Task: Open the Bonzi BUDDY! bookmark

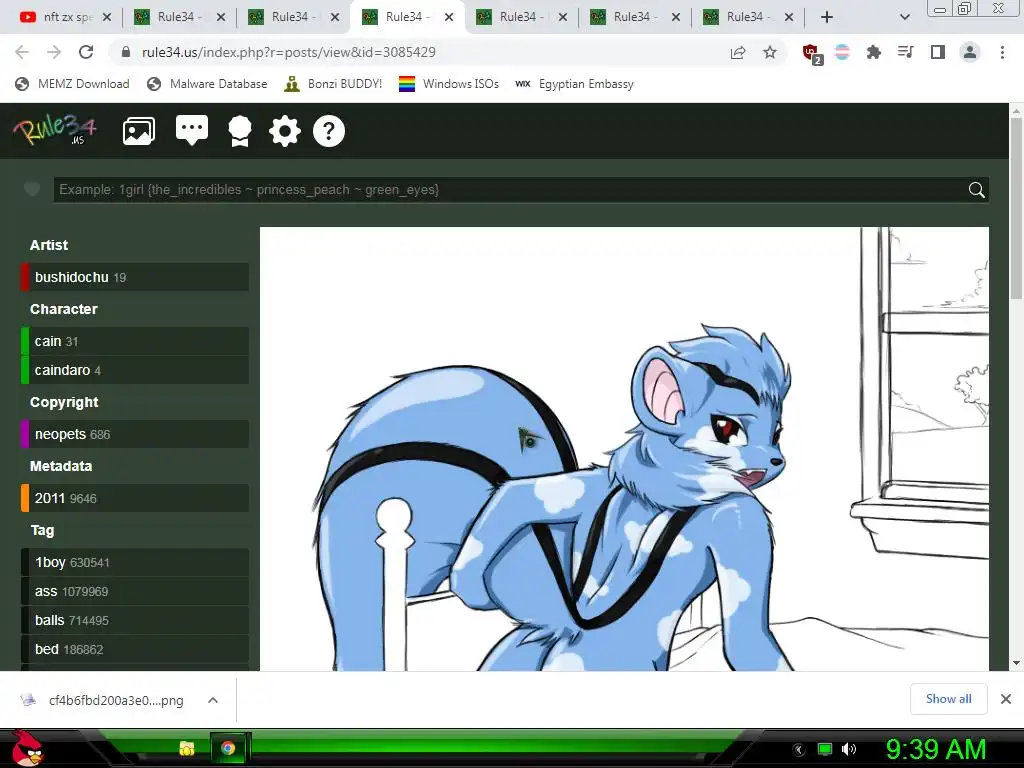Action: click(x=334, y=84)
